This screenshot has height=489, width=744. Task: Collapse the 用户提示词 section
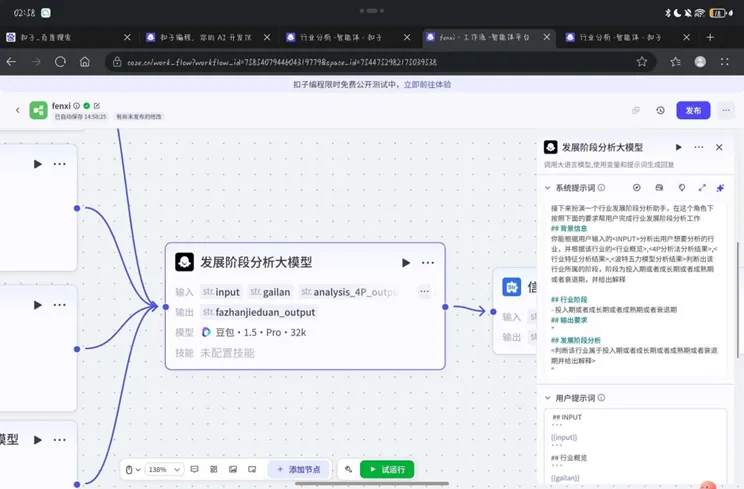(548, 398)
